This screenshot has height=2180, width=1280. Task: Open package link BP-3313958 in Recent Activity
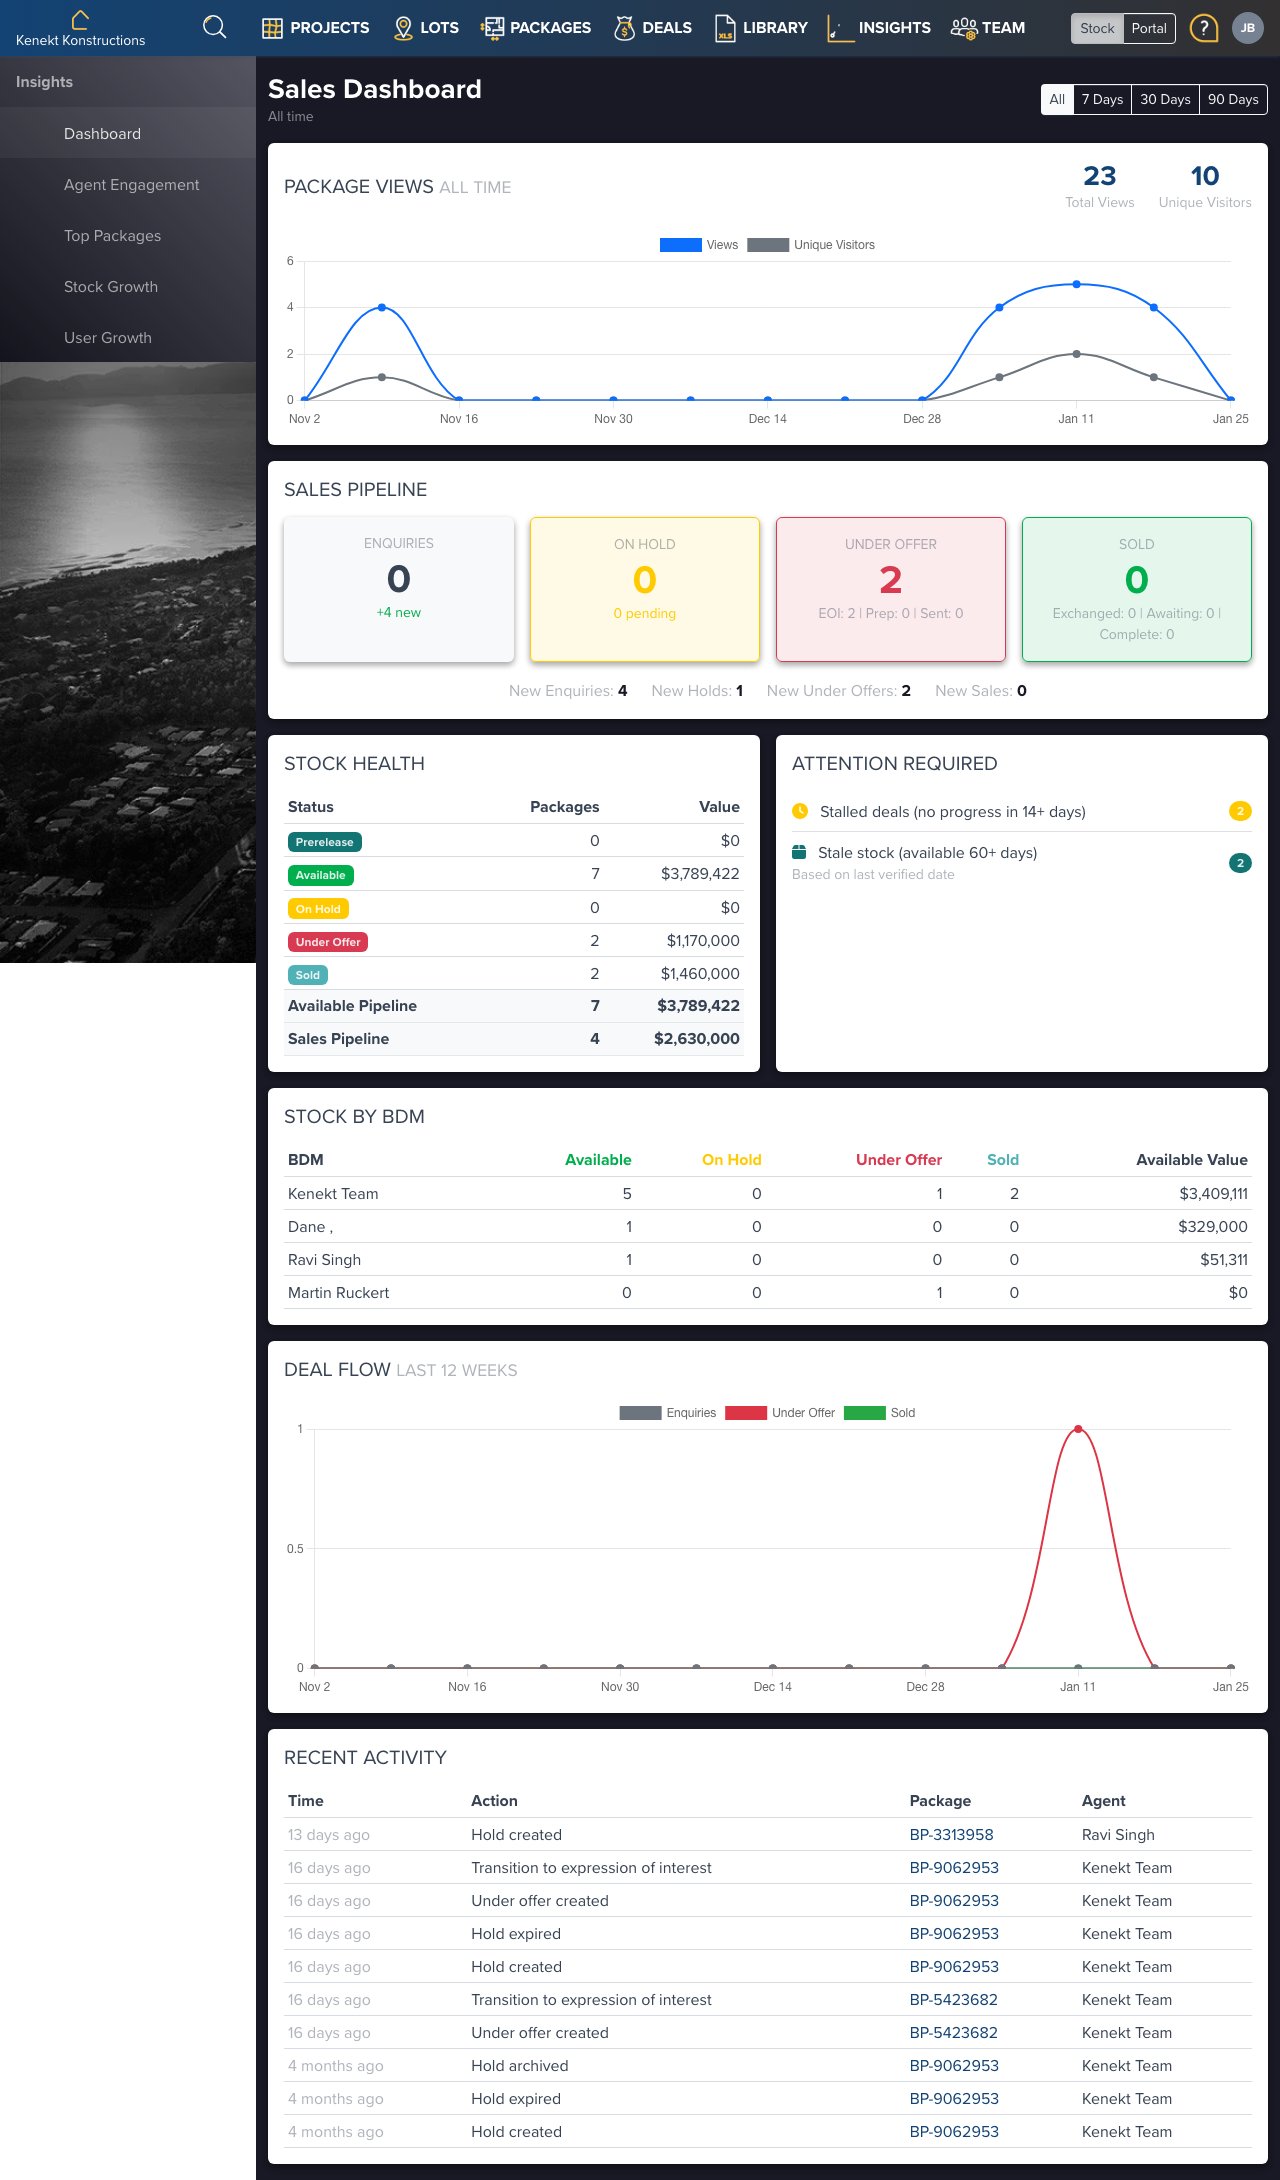951,1834
